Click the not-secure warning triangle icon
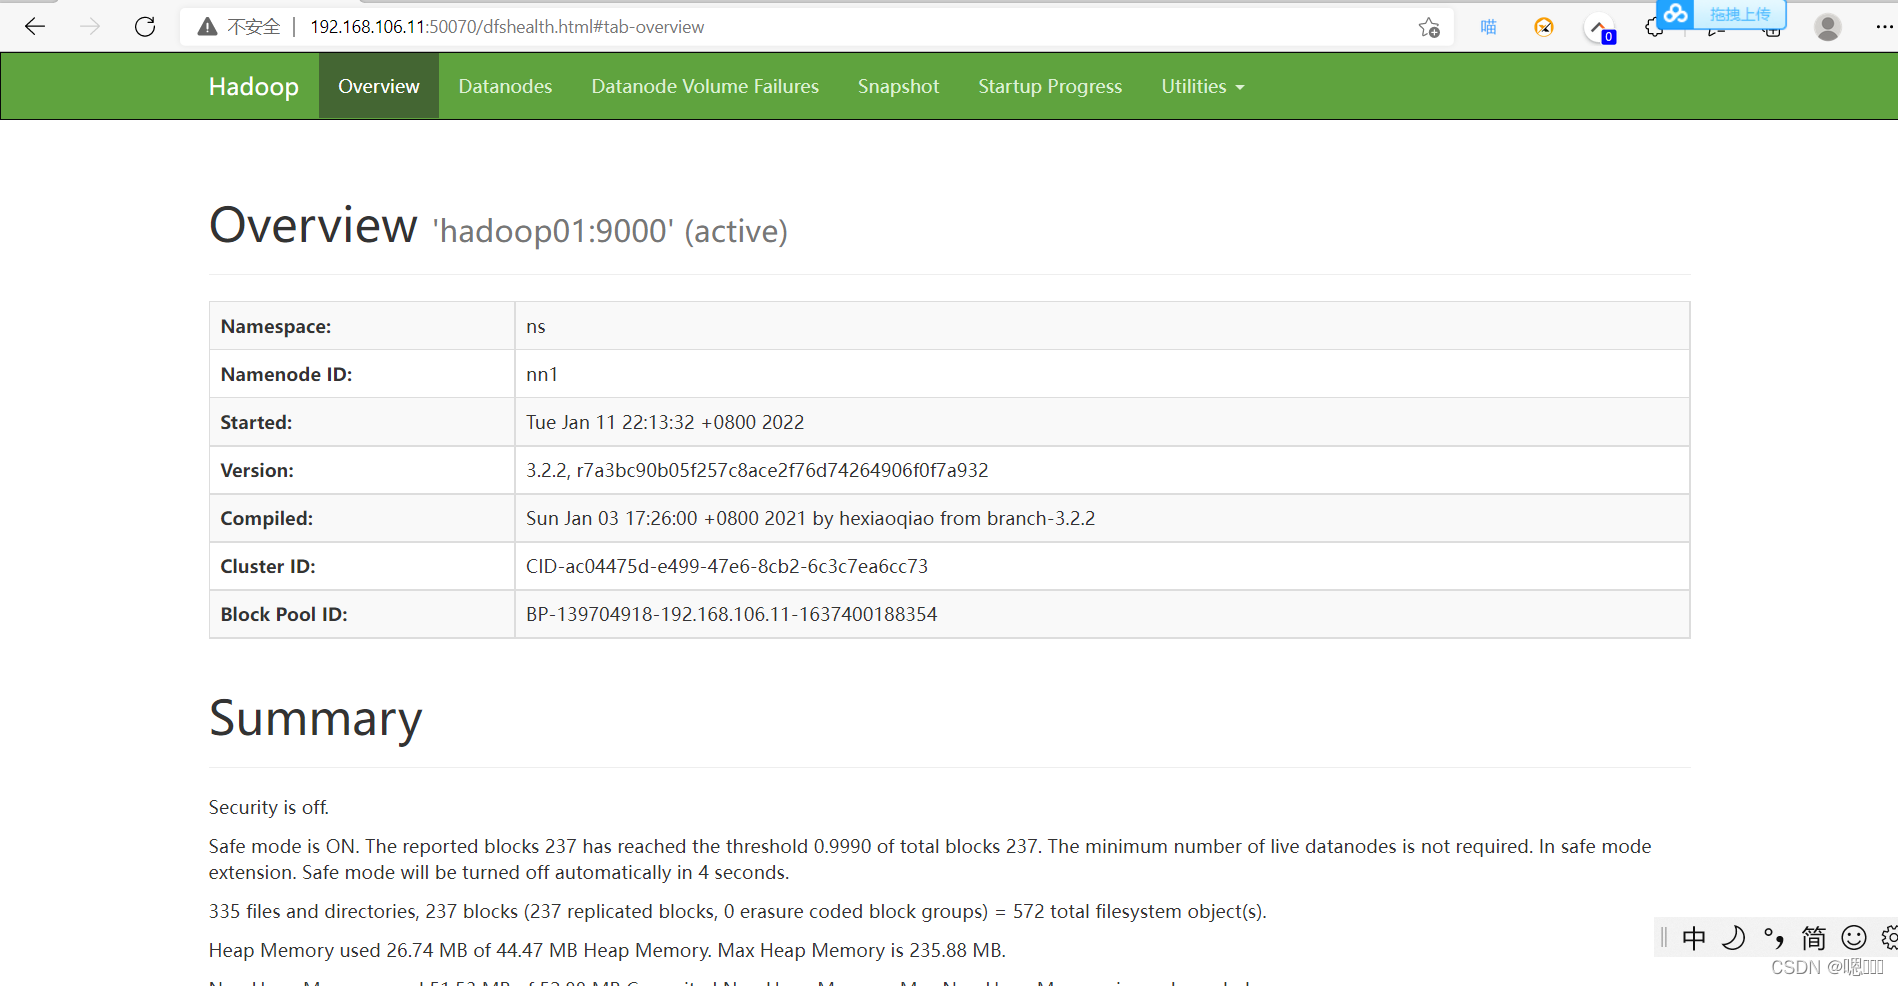1898x986 pixels. coord(207,27)
